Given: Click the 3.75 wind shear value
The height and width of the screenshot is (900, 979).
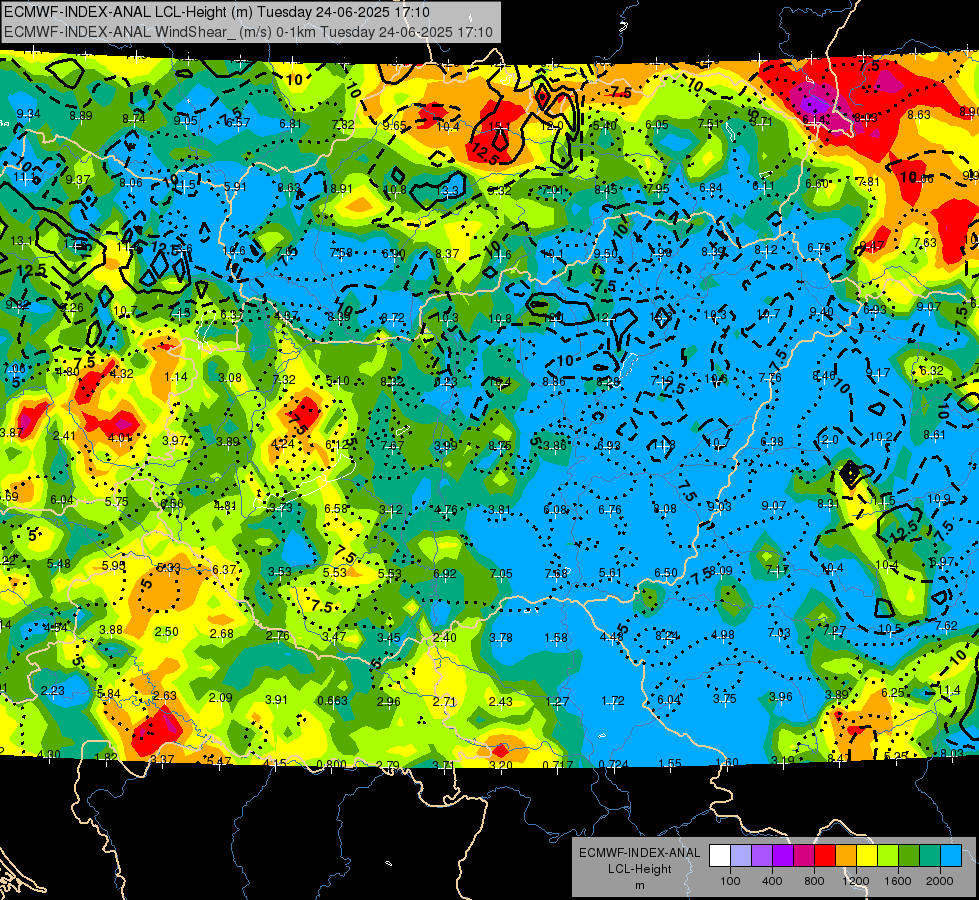Looking at the screenshot, I should click(724, 699).
